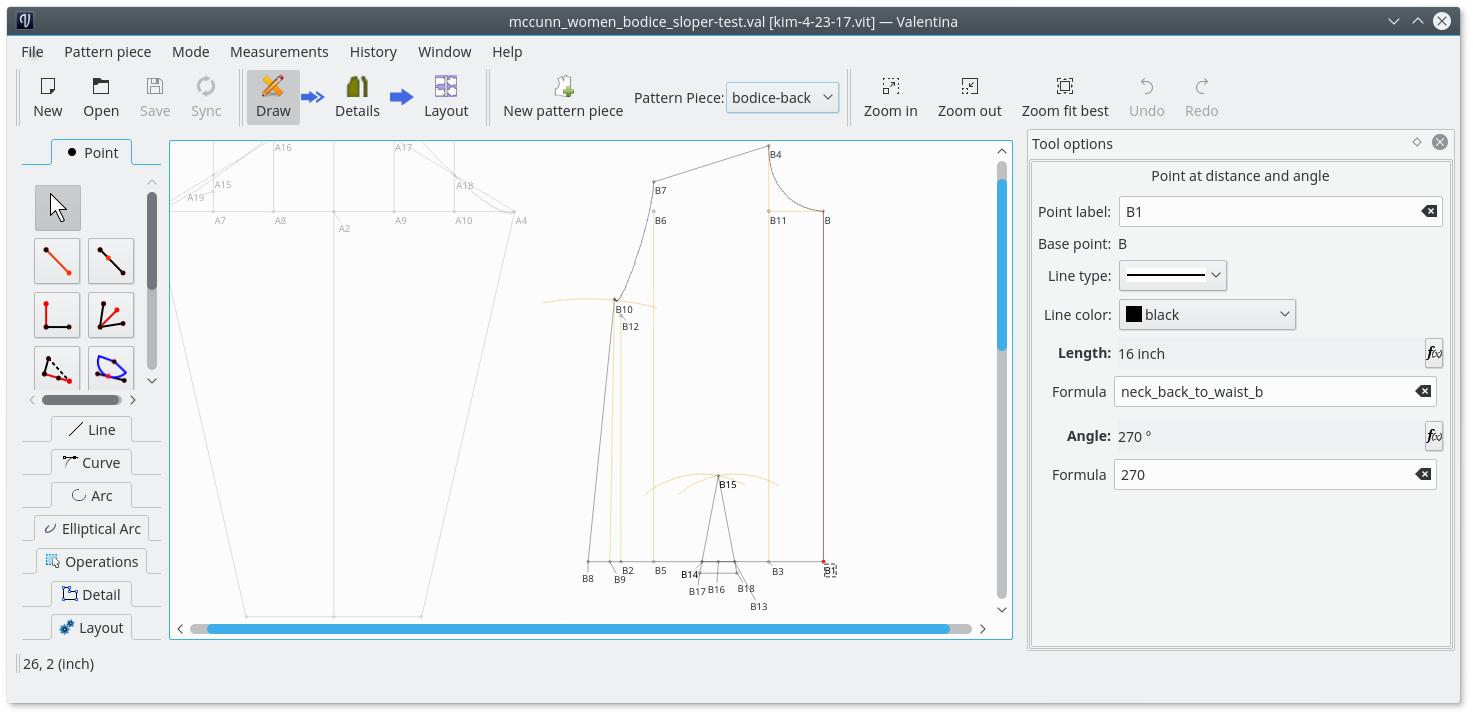Switch to Details mode
This screenshot has width=1473, height=716.
click(357, 97)
